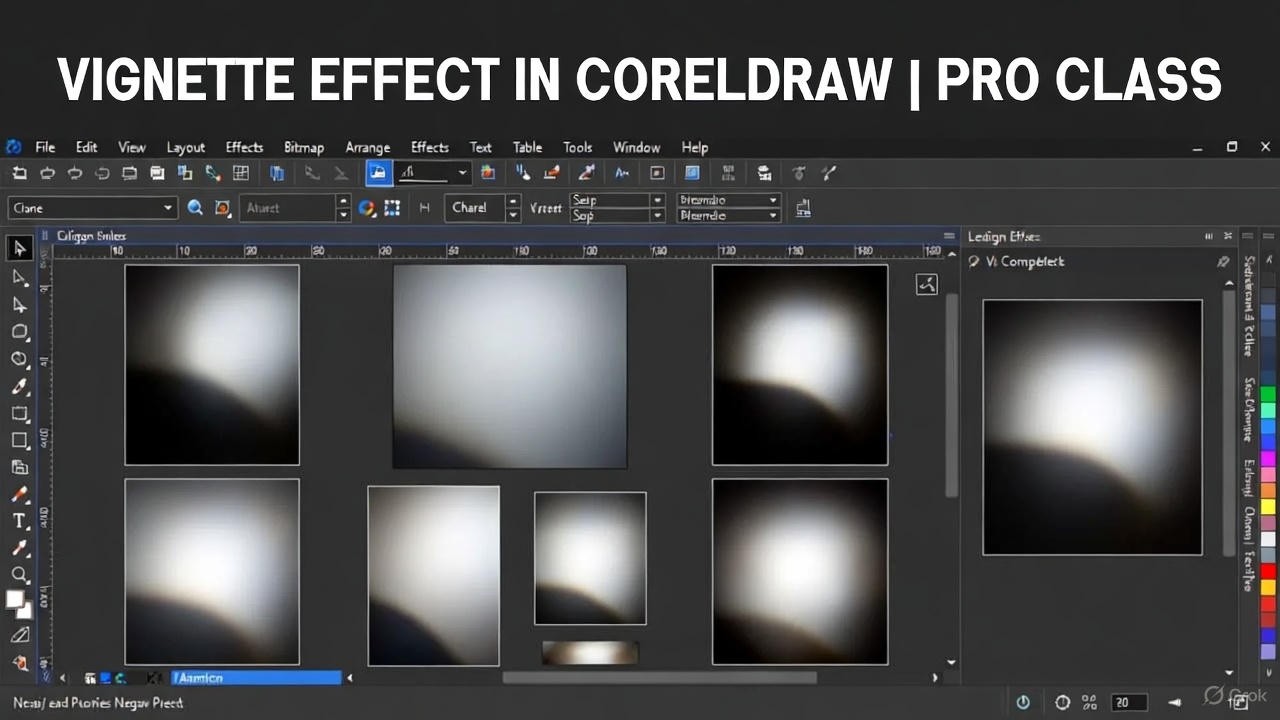This screenshot has height=720, width=1280.
Task: Open the Window menu
Action: 636,147
